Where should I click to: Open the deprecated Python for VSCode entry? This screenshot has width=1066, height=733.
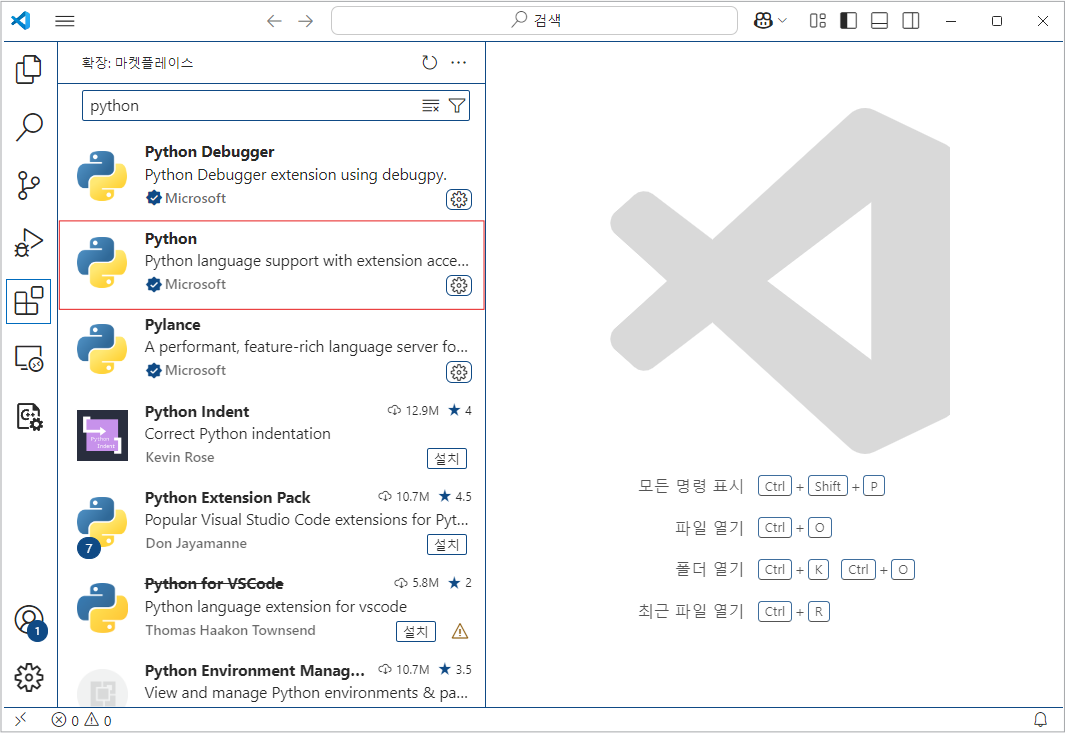[x=272, y=608]
